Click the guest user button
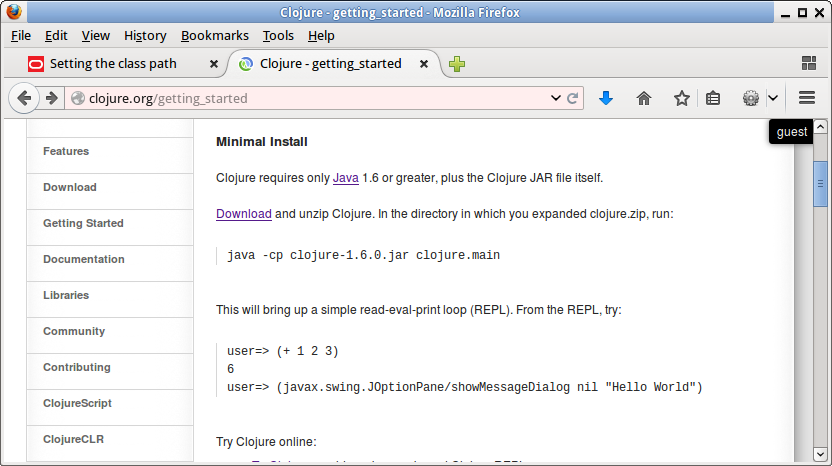This screenshot has width=832, height=466. tap(791, 132)
